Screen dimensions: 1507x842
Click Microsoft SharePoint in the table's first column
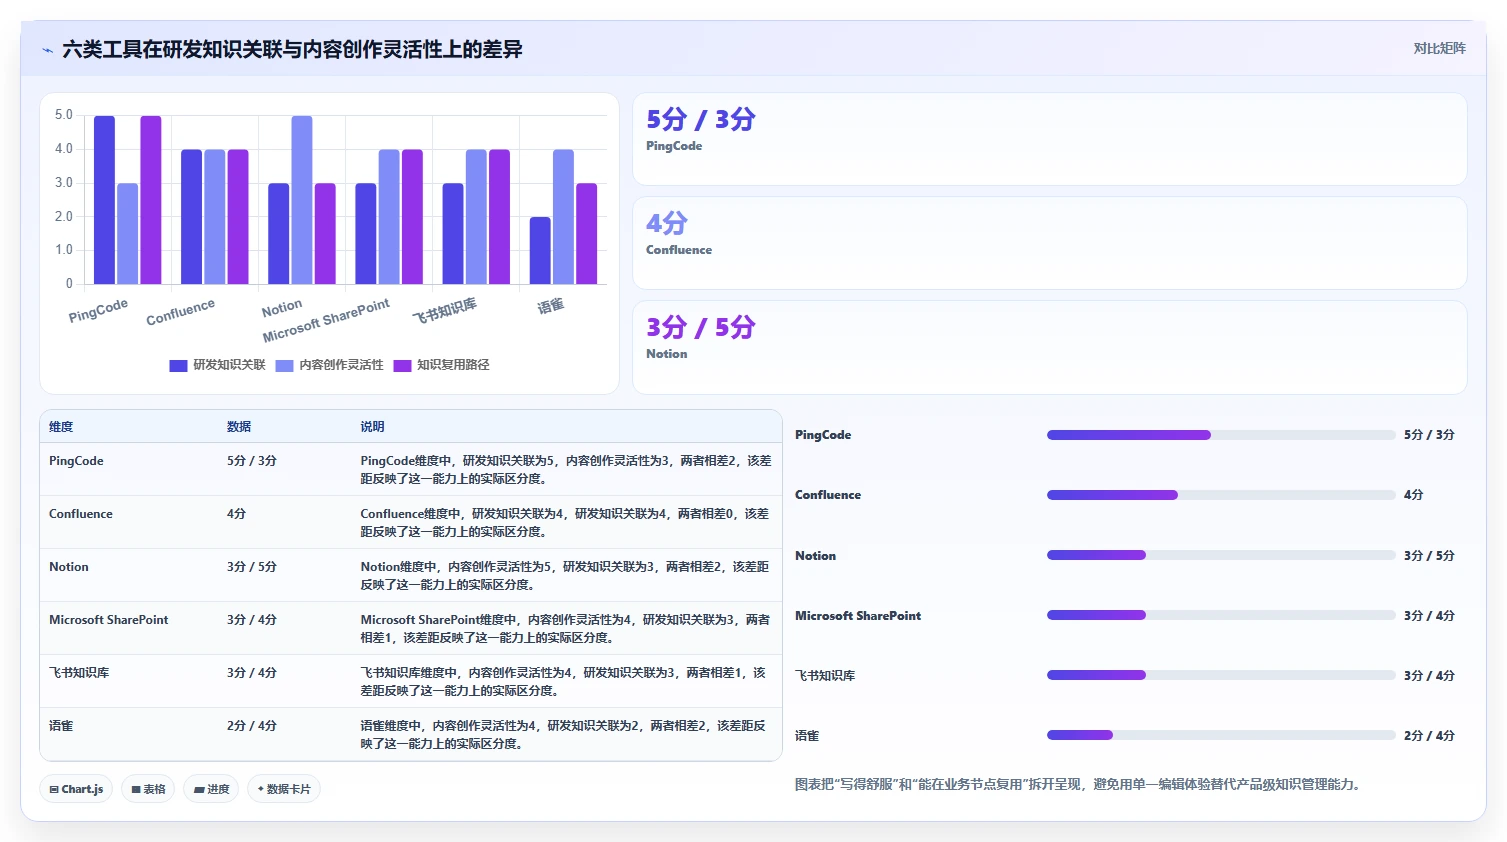tap(109, 620)
